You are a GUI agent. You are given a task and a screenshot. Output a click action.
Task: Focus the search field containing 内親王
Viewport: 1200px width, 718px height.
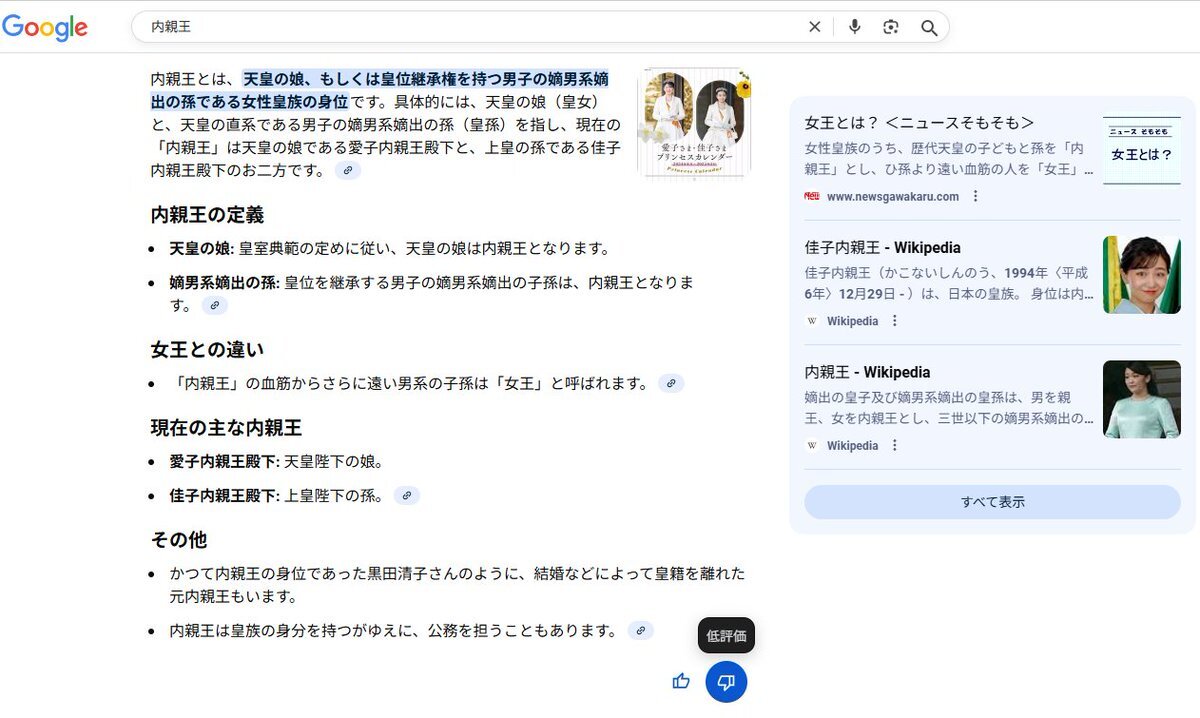pos(470,27)
